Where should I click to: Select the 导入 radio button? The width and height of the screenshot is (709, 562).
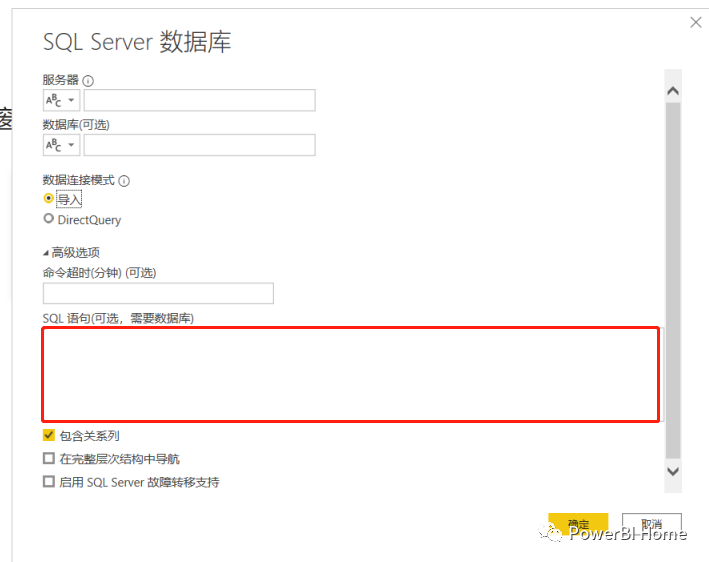pos(48,198)
